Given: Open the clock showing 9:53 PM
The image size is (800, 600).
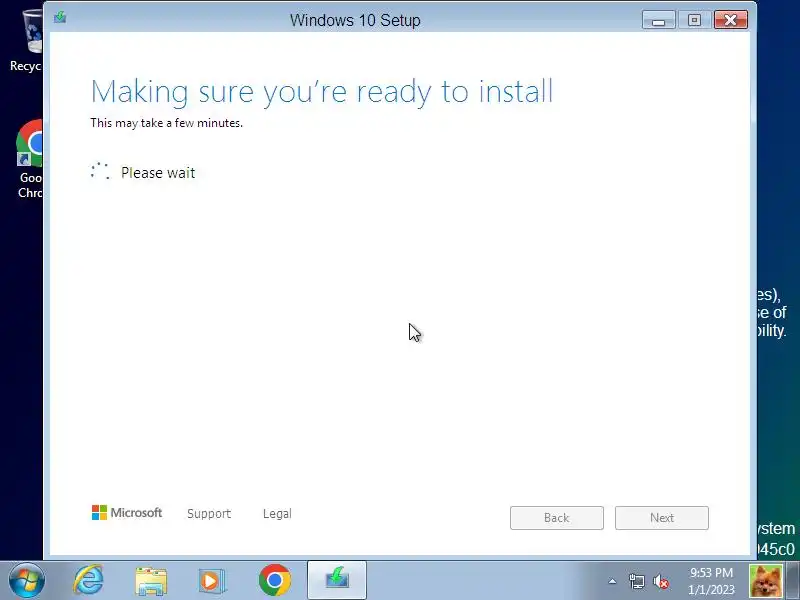Looking at the screenshot, I should 711,581.
